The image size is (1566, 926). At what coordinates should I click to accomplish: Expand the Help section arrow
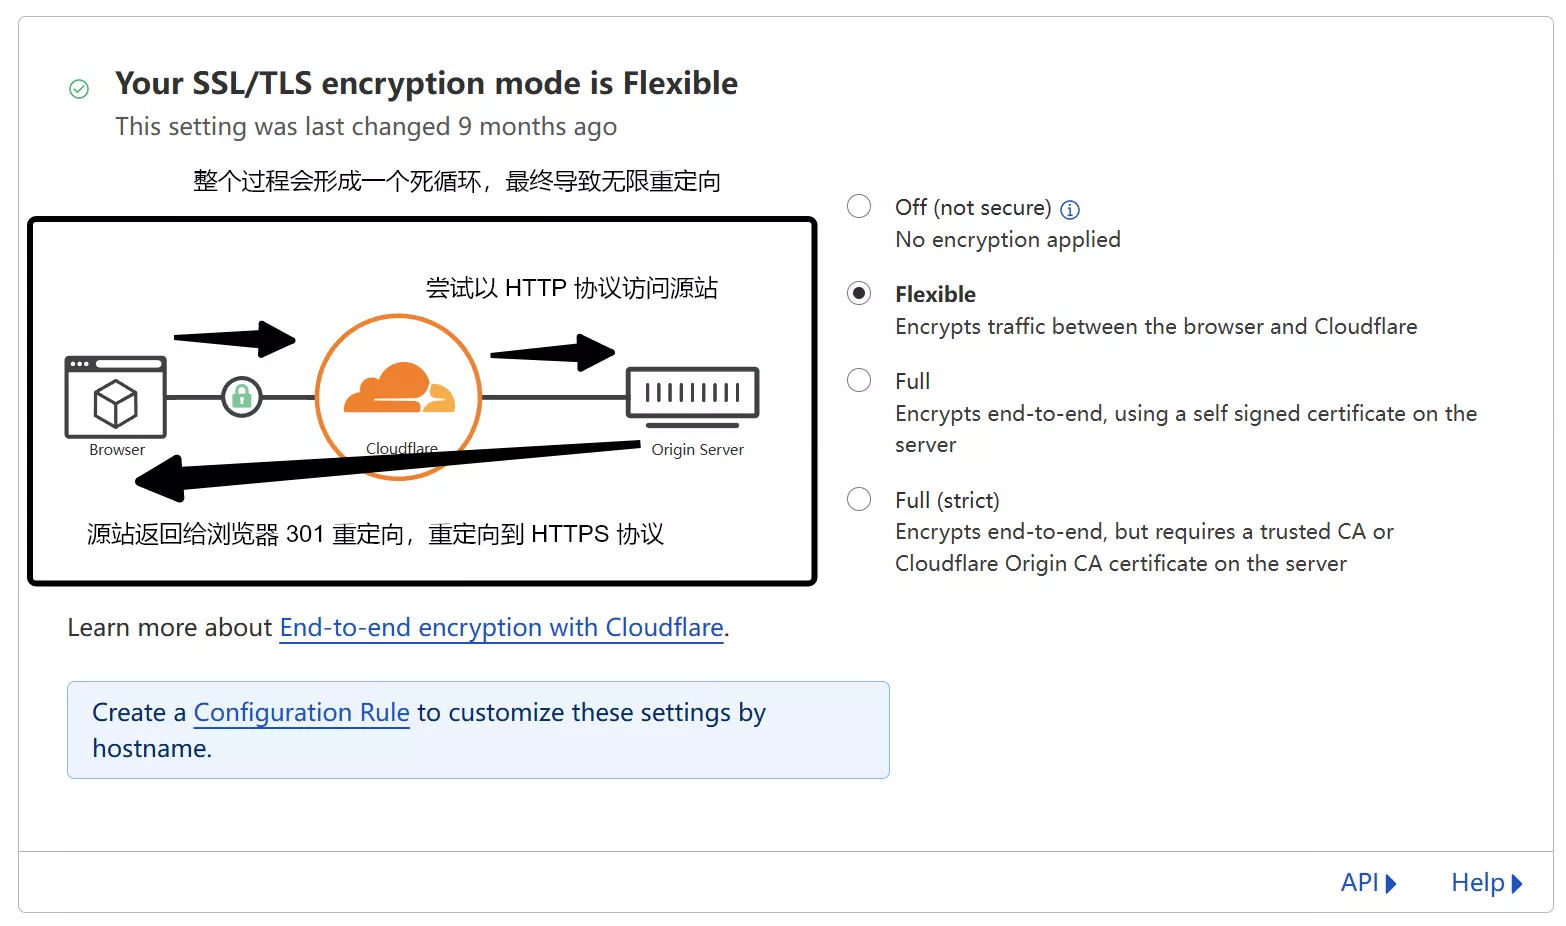[x=1517, y=883]
